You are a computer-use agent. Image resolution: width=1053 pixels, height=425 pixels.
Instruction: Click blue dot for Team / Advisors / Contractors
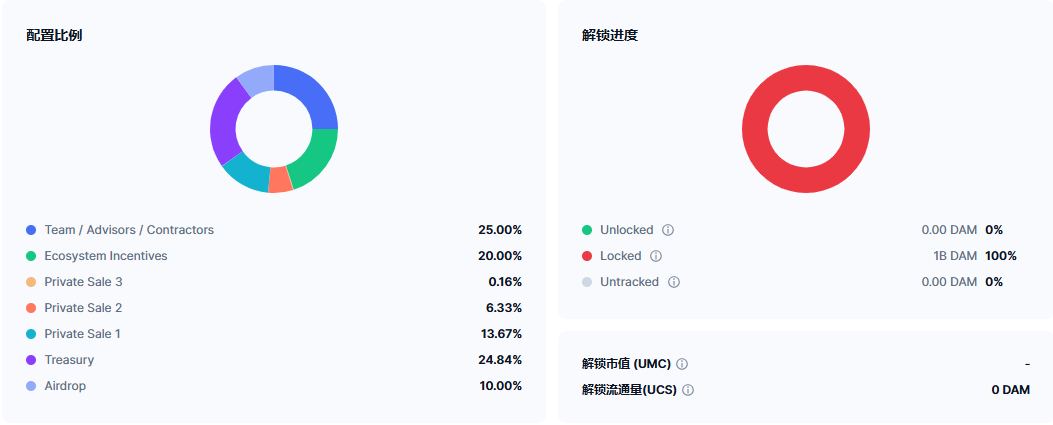click(x=31, y=230)
